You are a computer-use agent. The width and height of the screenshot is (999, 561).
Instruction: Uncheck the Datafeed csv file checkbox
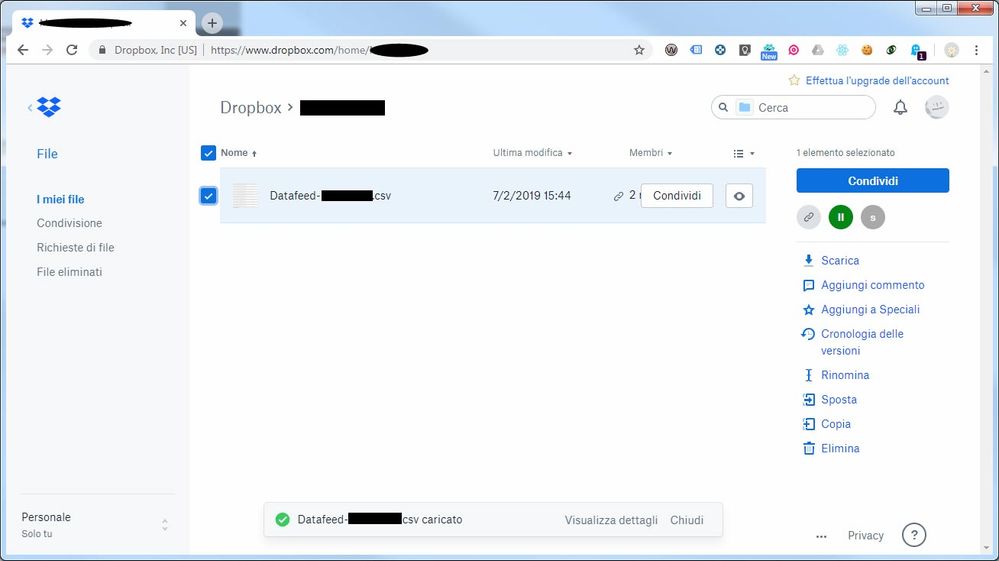208,195
